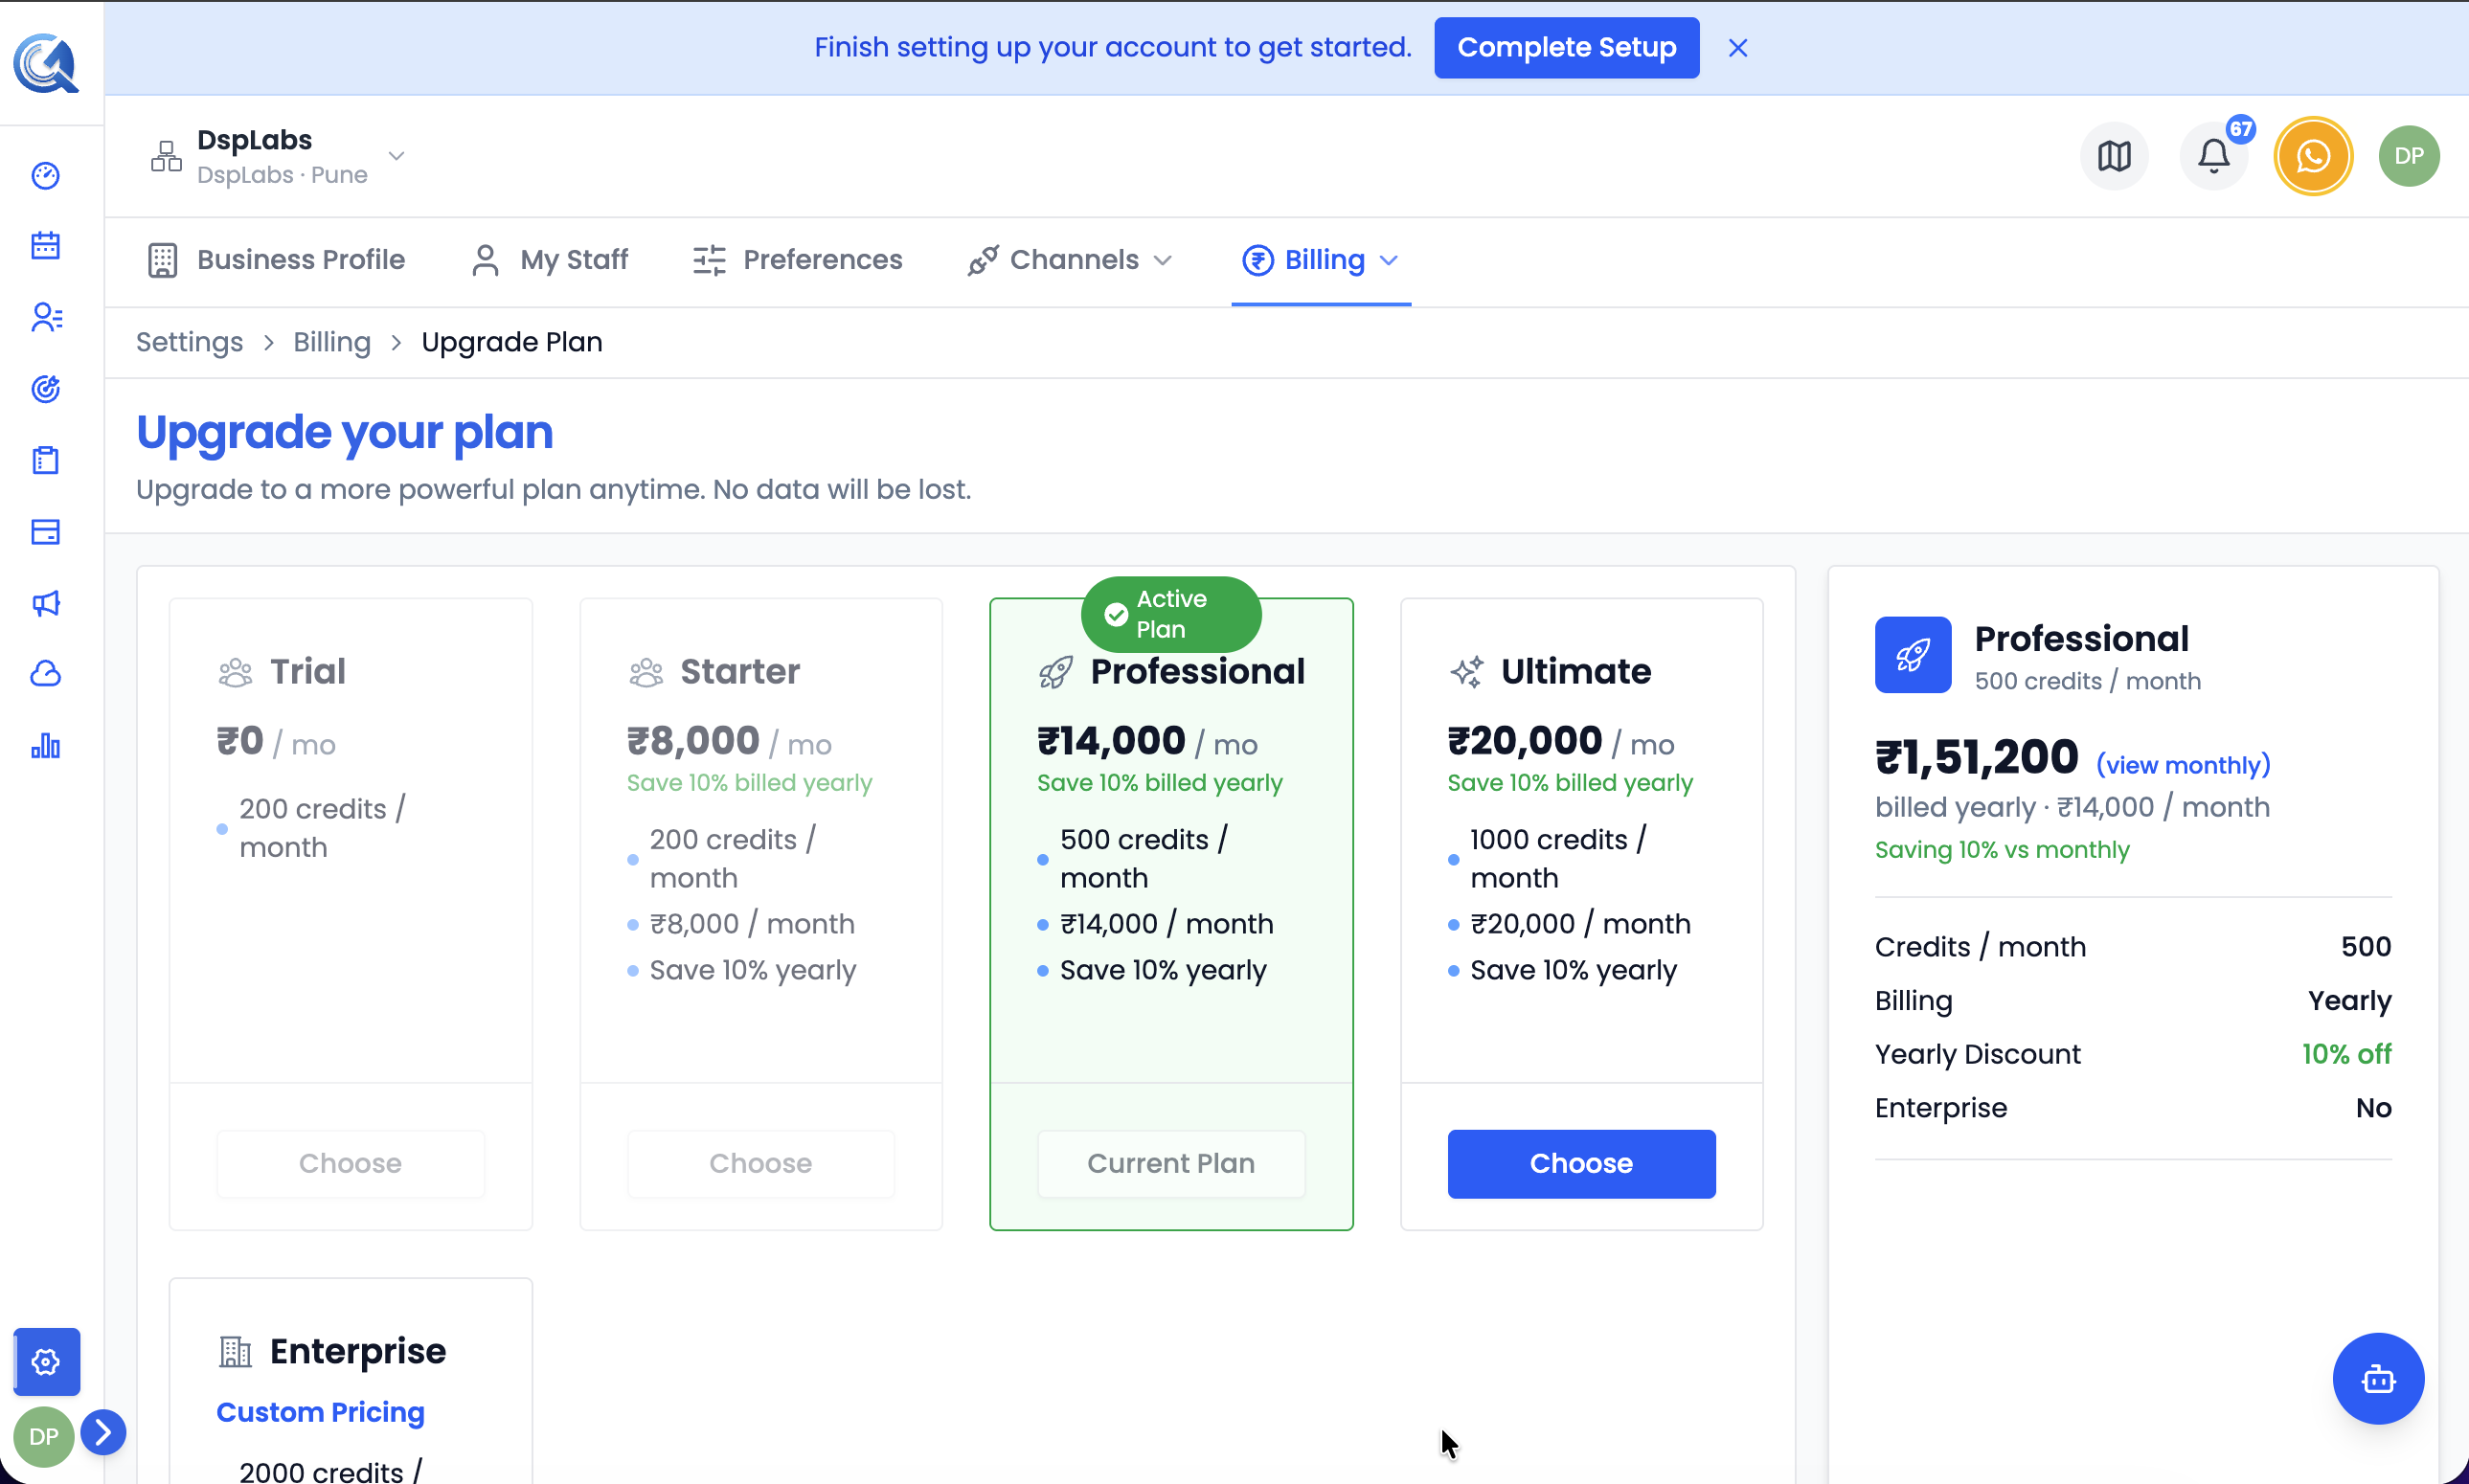This screenshot has width=2469, height=1484.
Task: Go to the Preferences tab
Action: pos(797,260)
